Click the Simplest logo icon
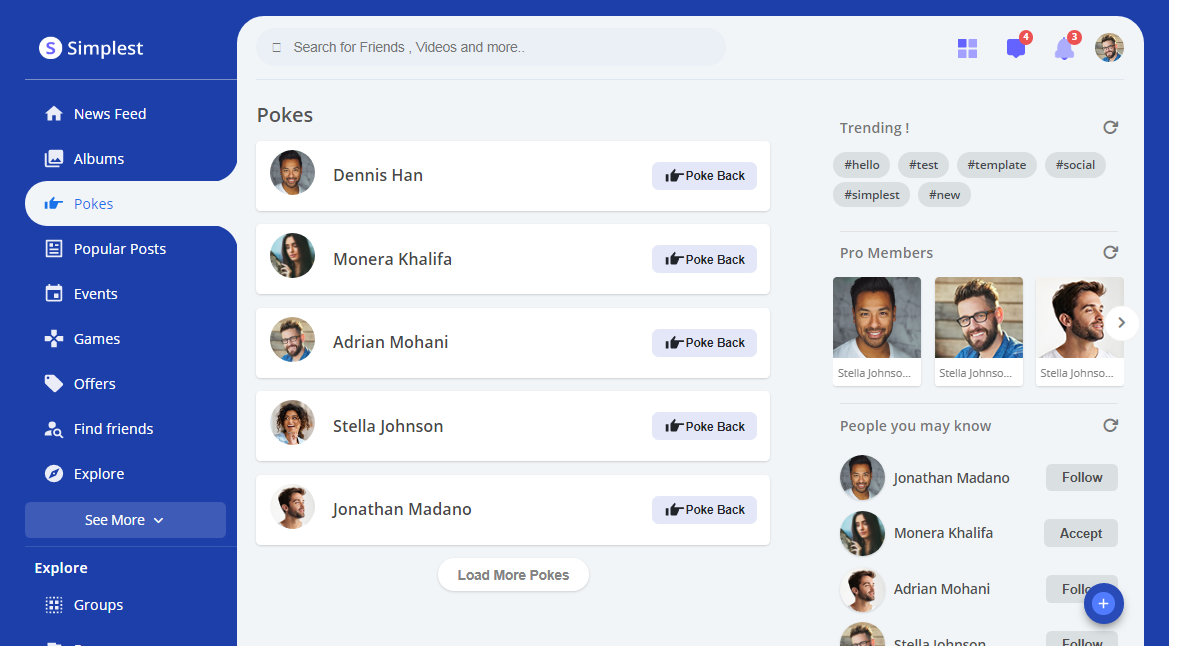 tap(50, 48)
